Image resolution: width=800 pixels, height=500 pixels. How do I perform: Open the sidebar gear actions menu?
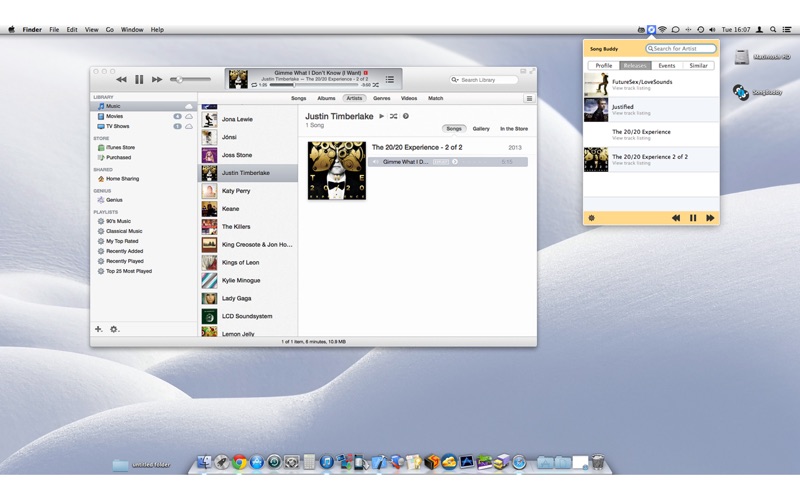114,329
